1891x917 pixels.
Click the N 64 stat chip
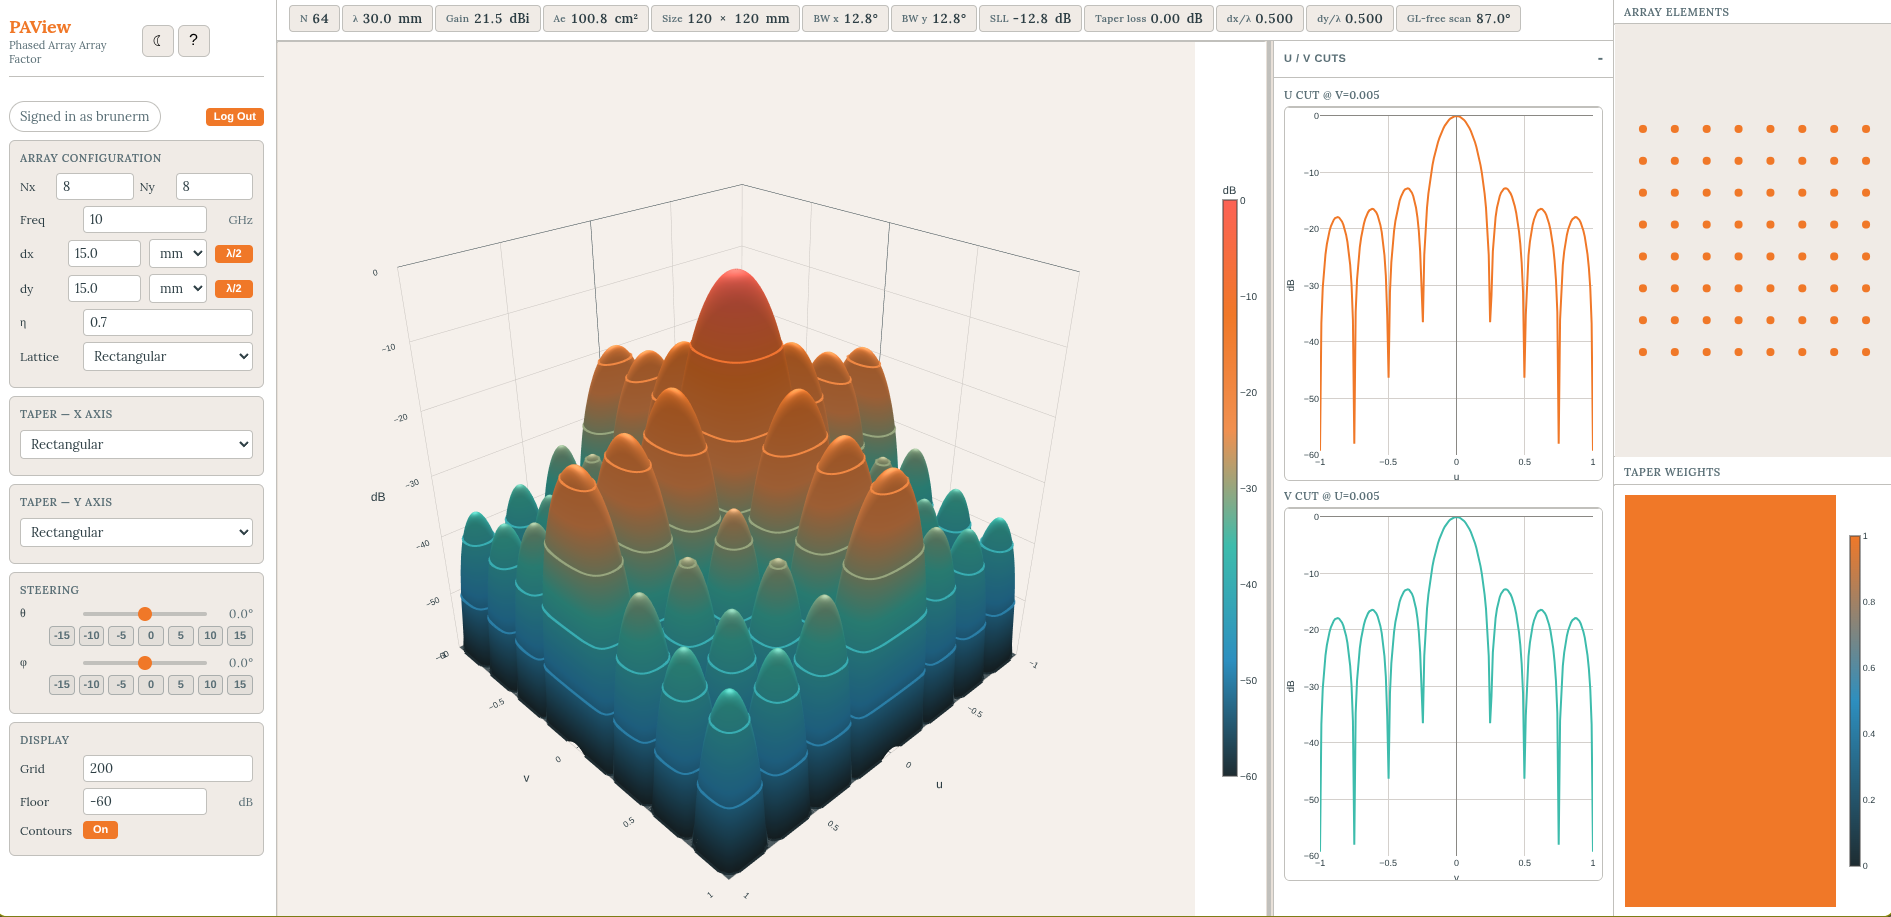(x=314, y=19)
